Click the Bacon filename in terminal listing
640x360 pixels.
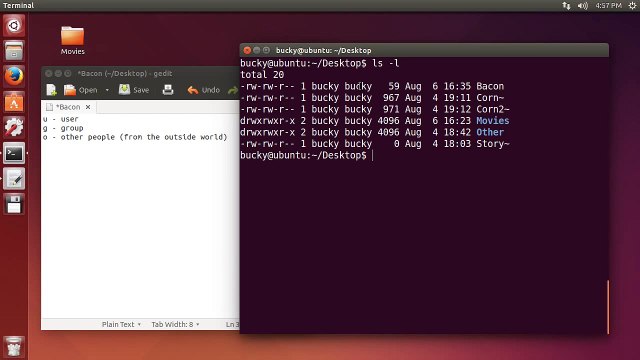pyautogui.click(x=490, y=86)
